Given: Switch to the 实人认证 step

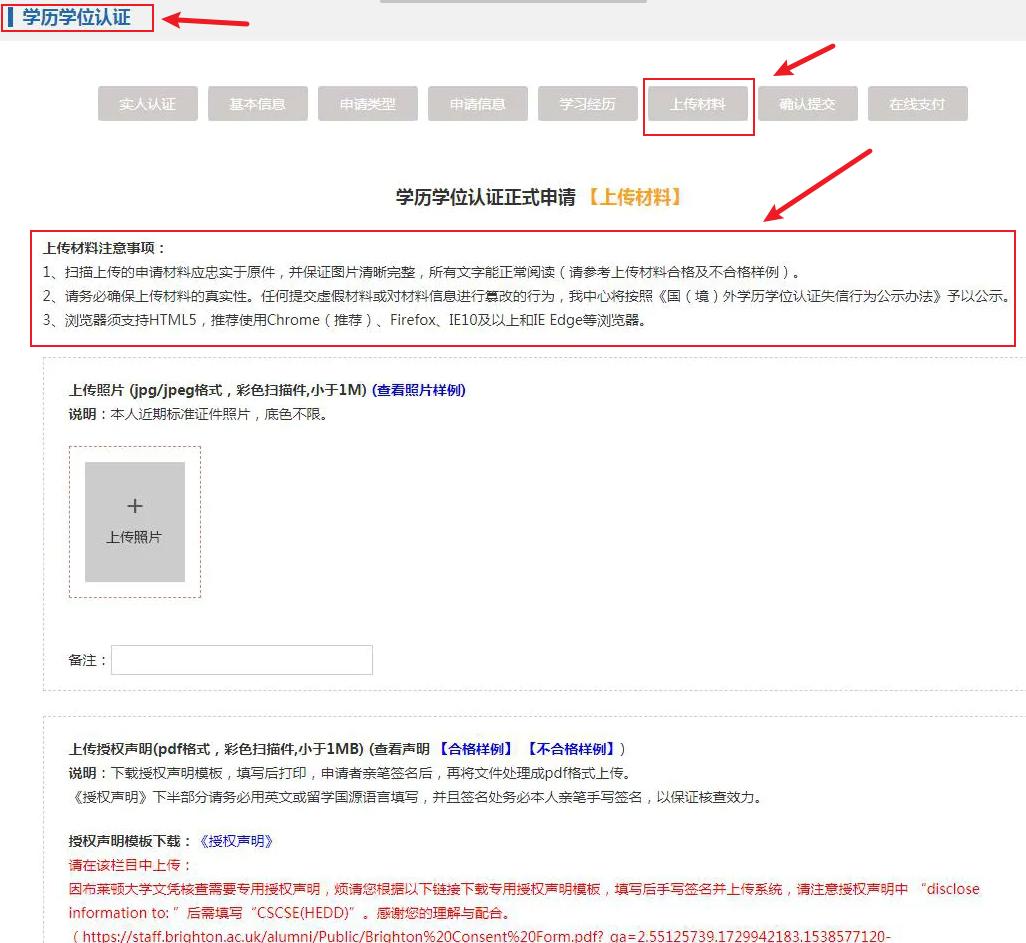Looking at the screenshot, I should tap(147, 103).
